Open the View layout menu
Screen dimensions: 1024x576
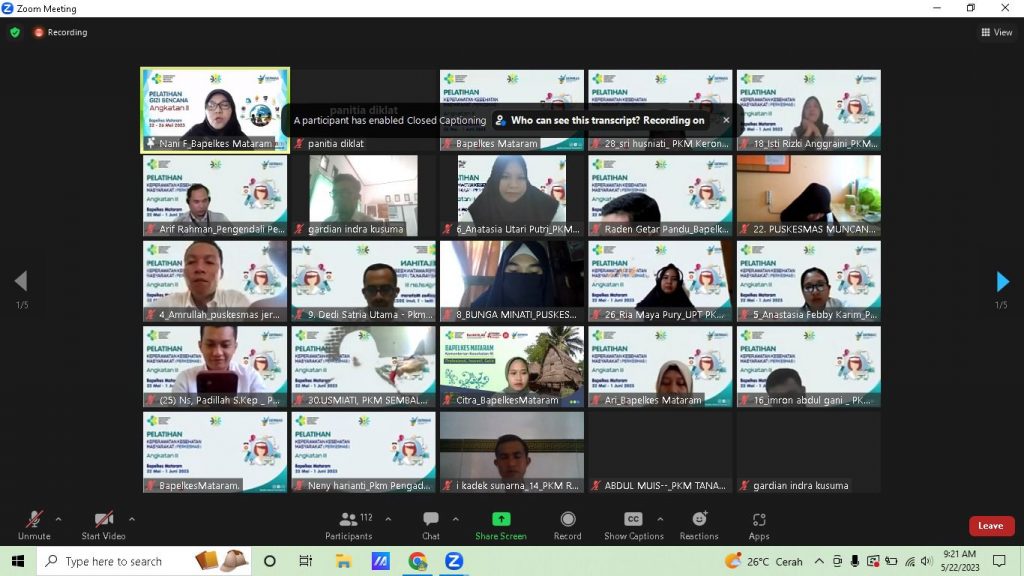click(997, 32)
